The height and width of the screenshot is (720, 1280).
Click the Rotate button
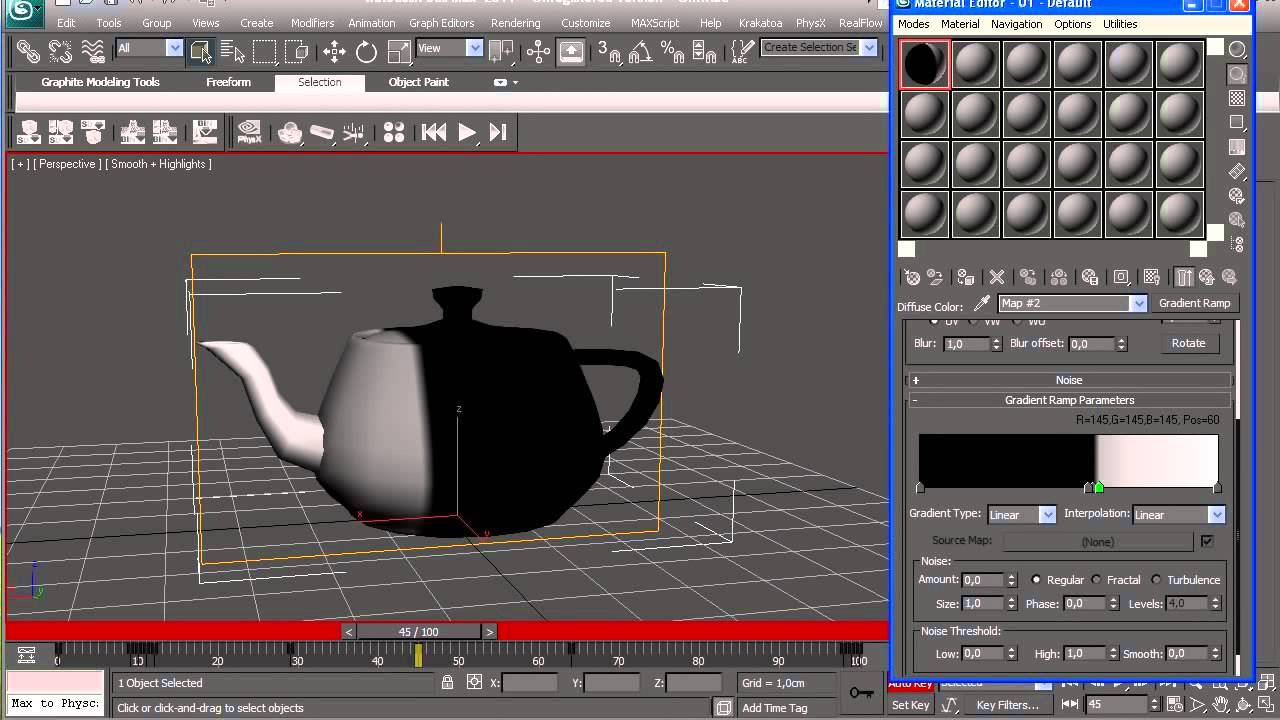[x=1188, y=343]
